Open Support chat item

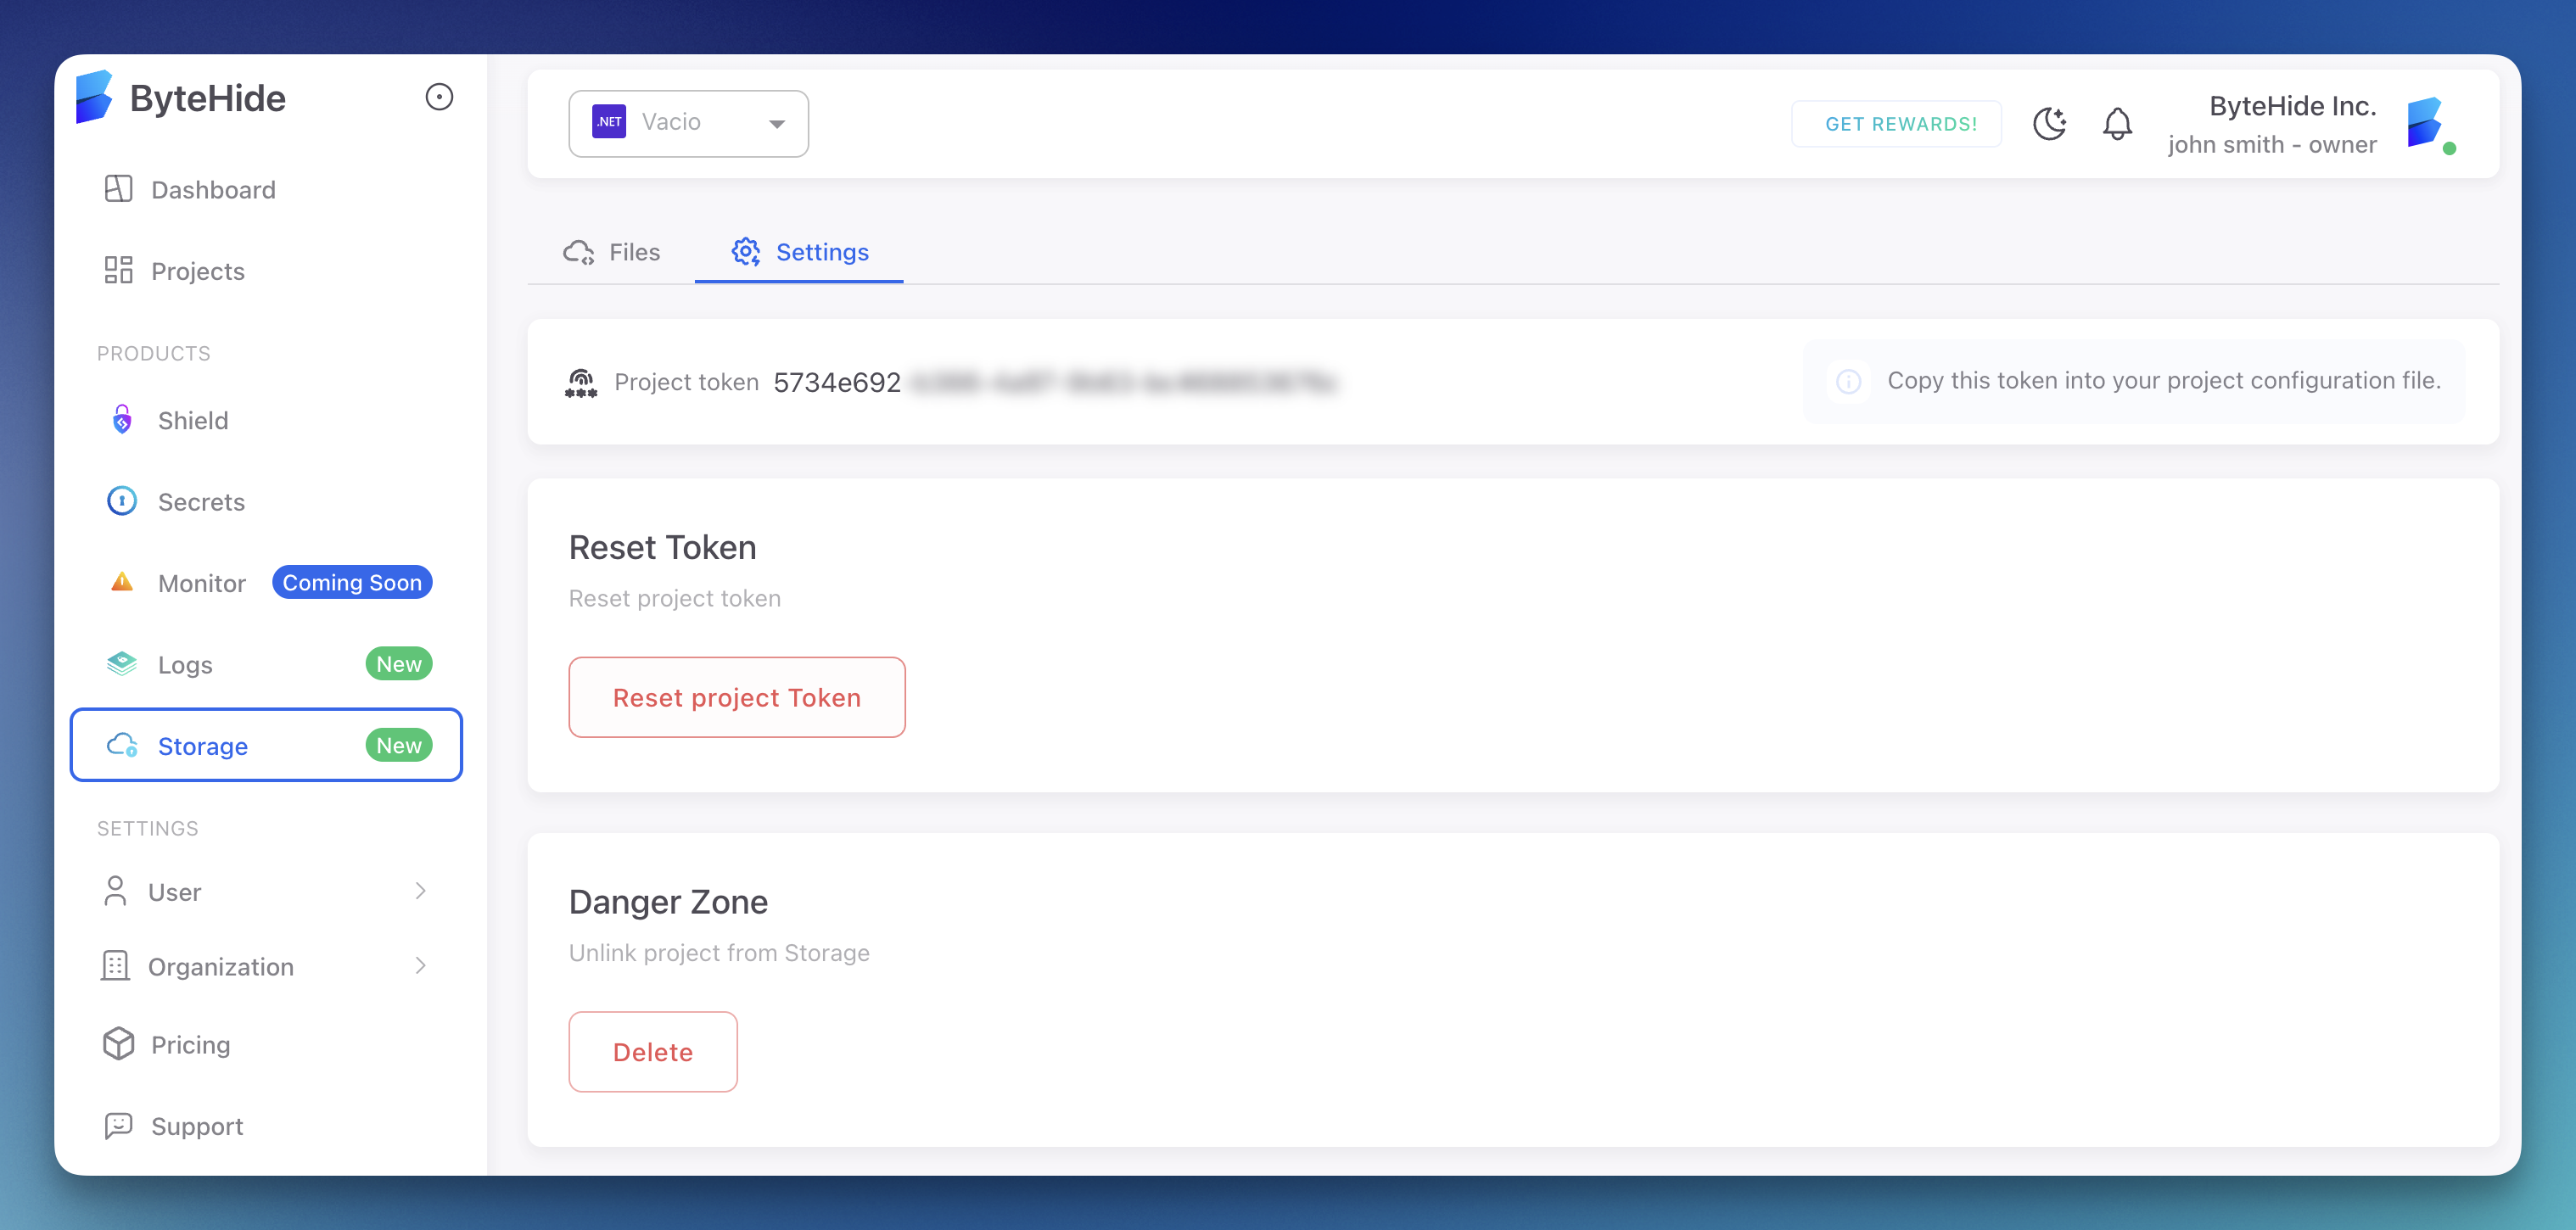tap(197, 1126)
